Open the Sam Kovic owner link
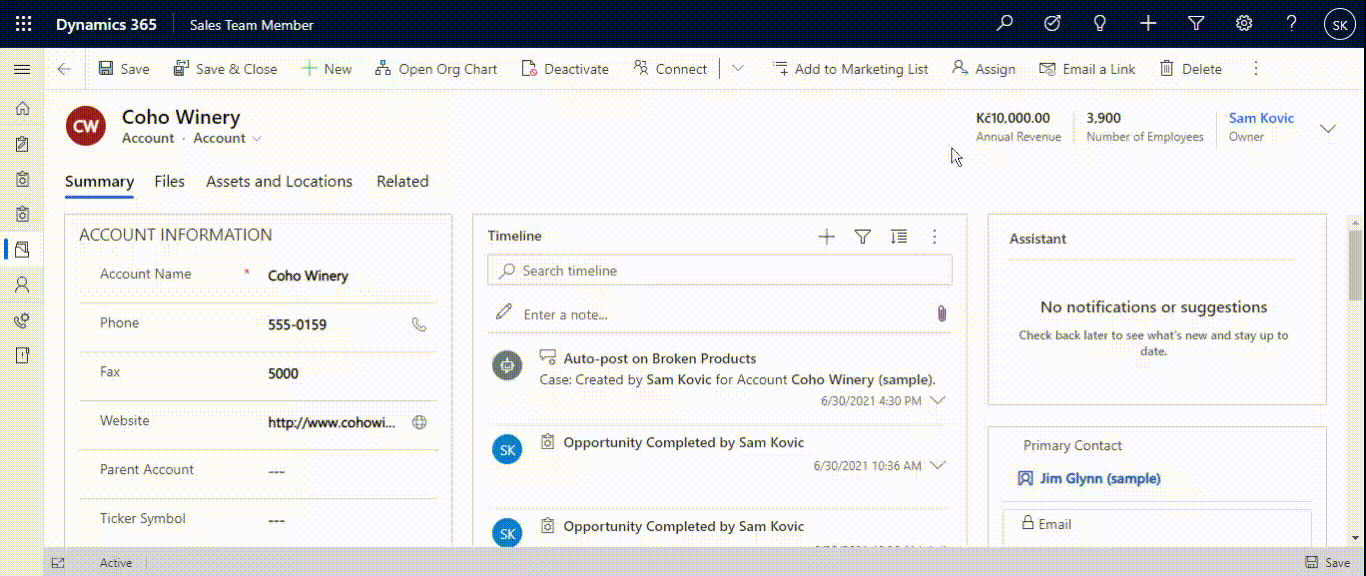The height and width of the screenshot is (576, 1366). tap(1261, 118)
